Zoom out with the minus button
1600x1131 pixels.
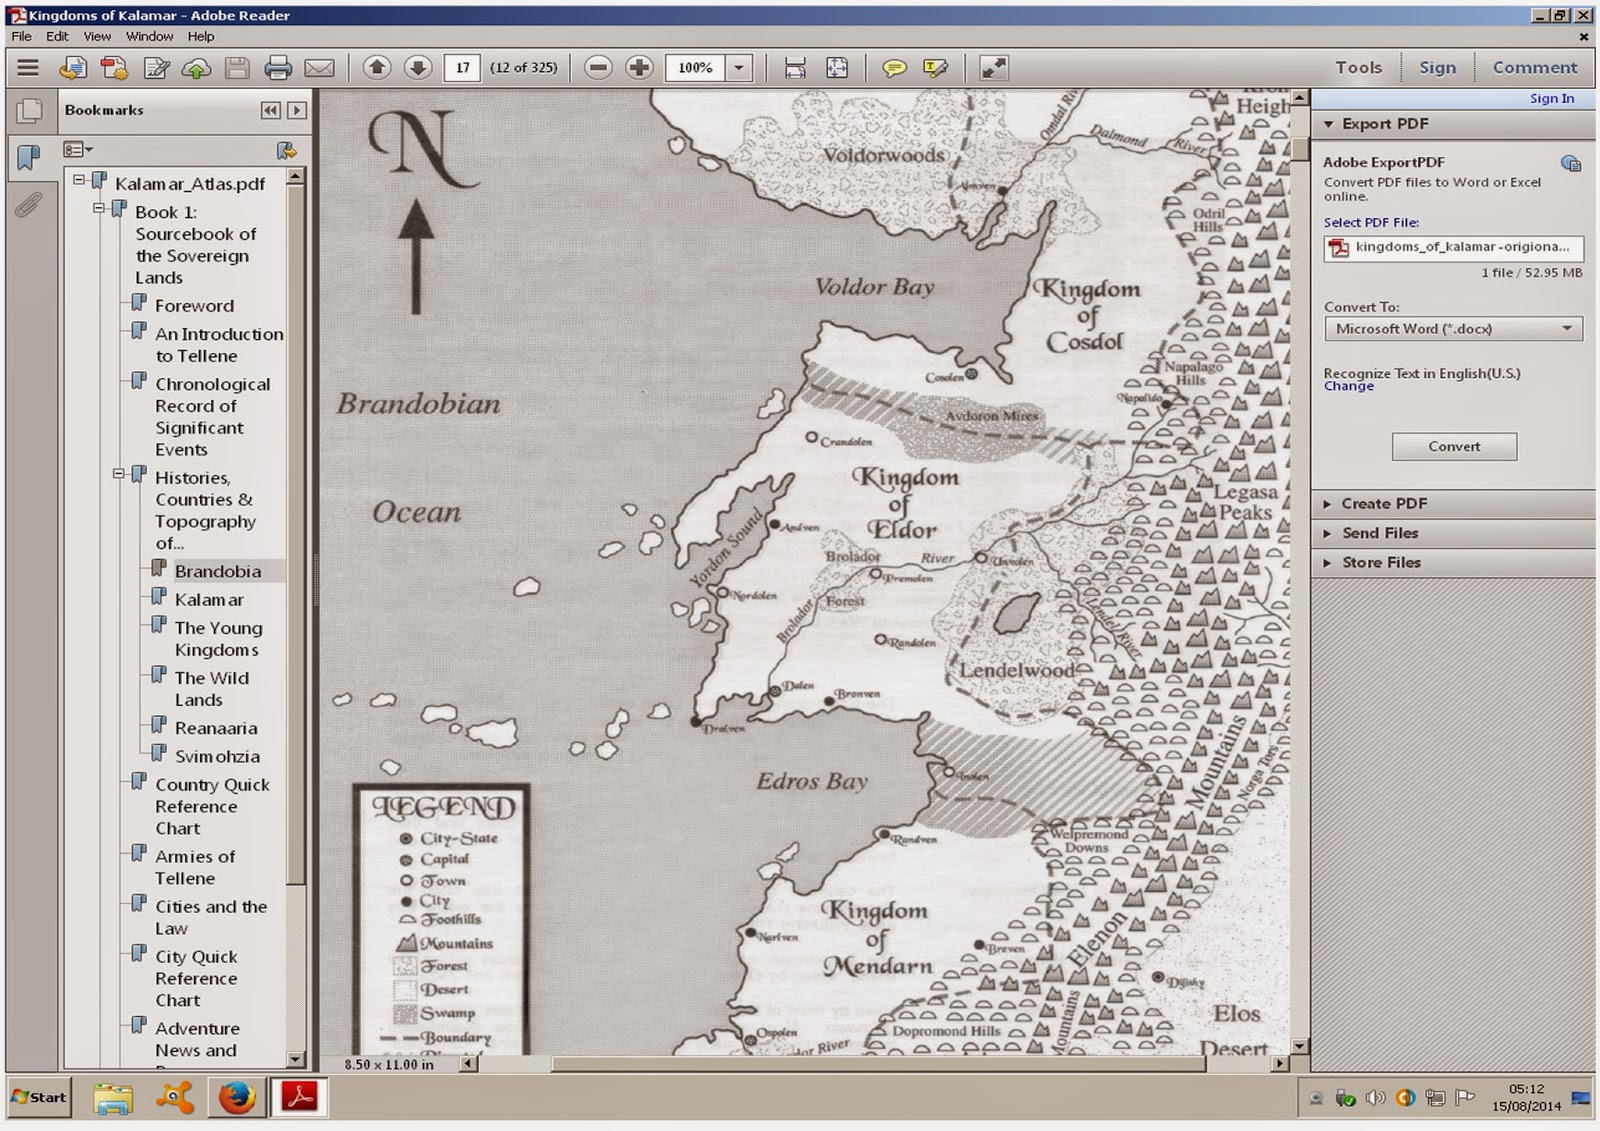click(598, 68)
